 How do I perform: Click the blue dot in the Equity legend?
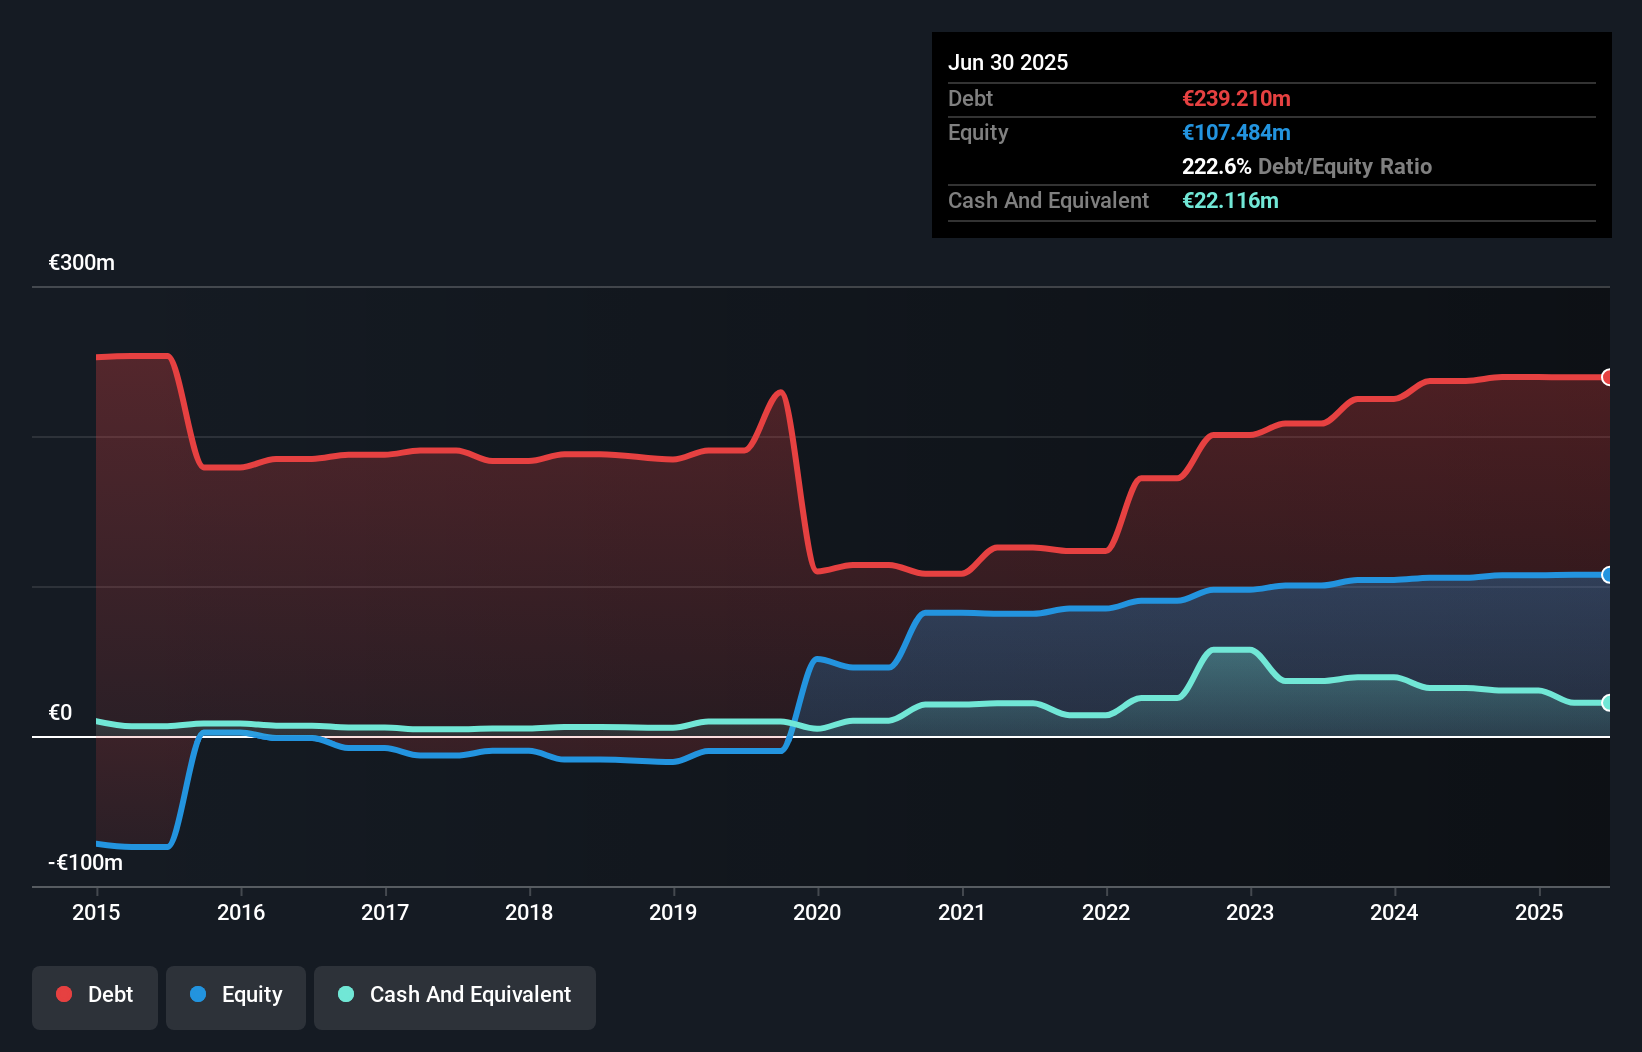pos(198,994)
